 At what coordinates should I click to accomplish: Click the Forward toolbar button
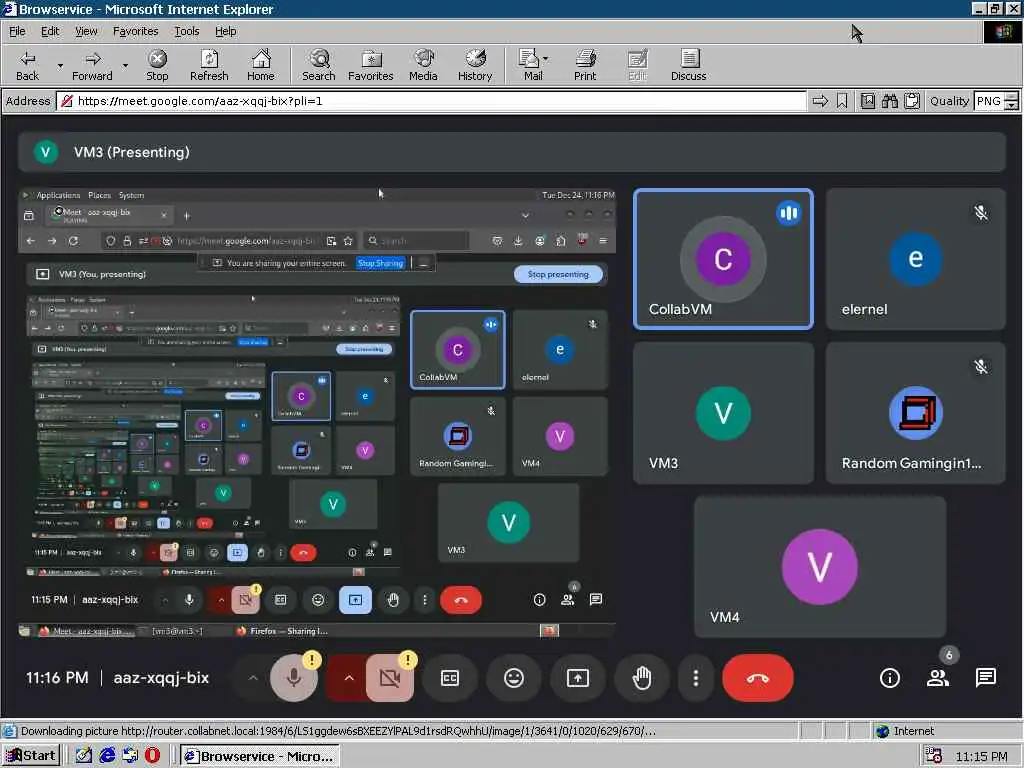[92, 65]
